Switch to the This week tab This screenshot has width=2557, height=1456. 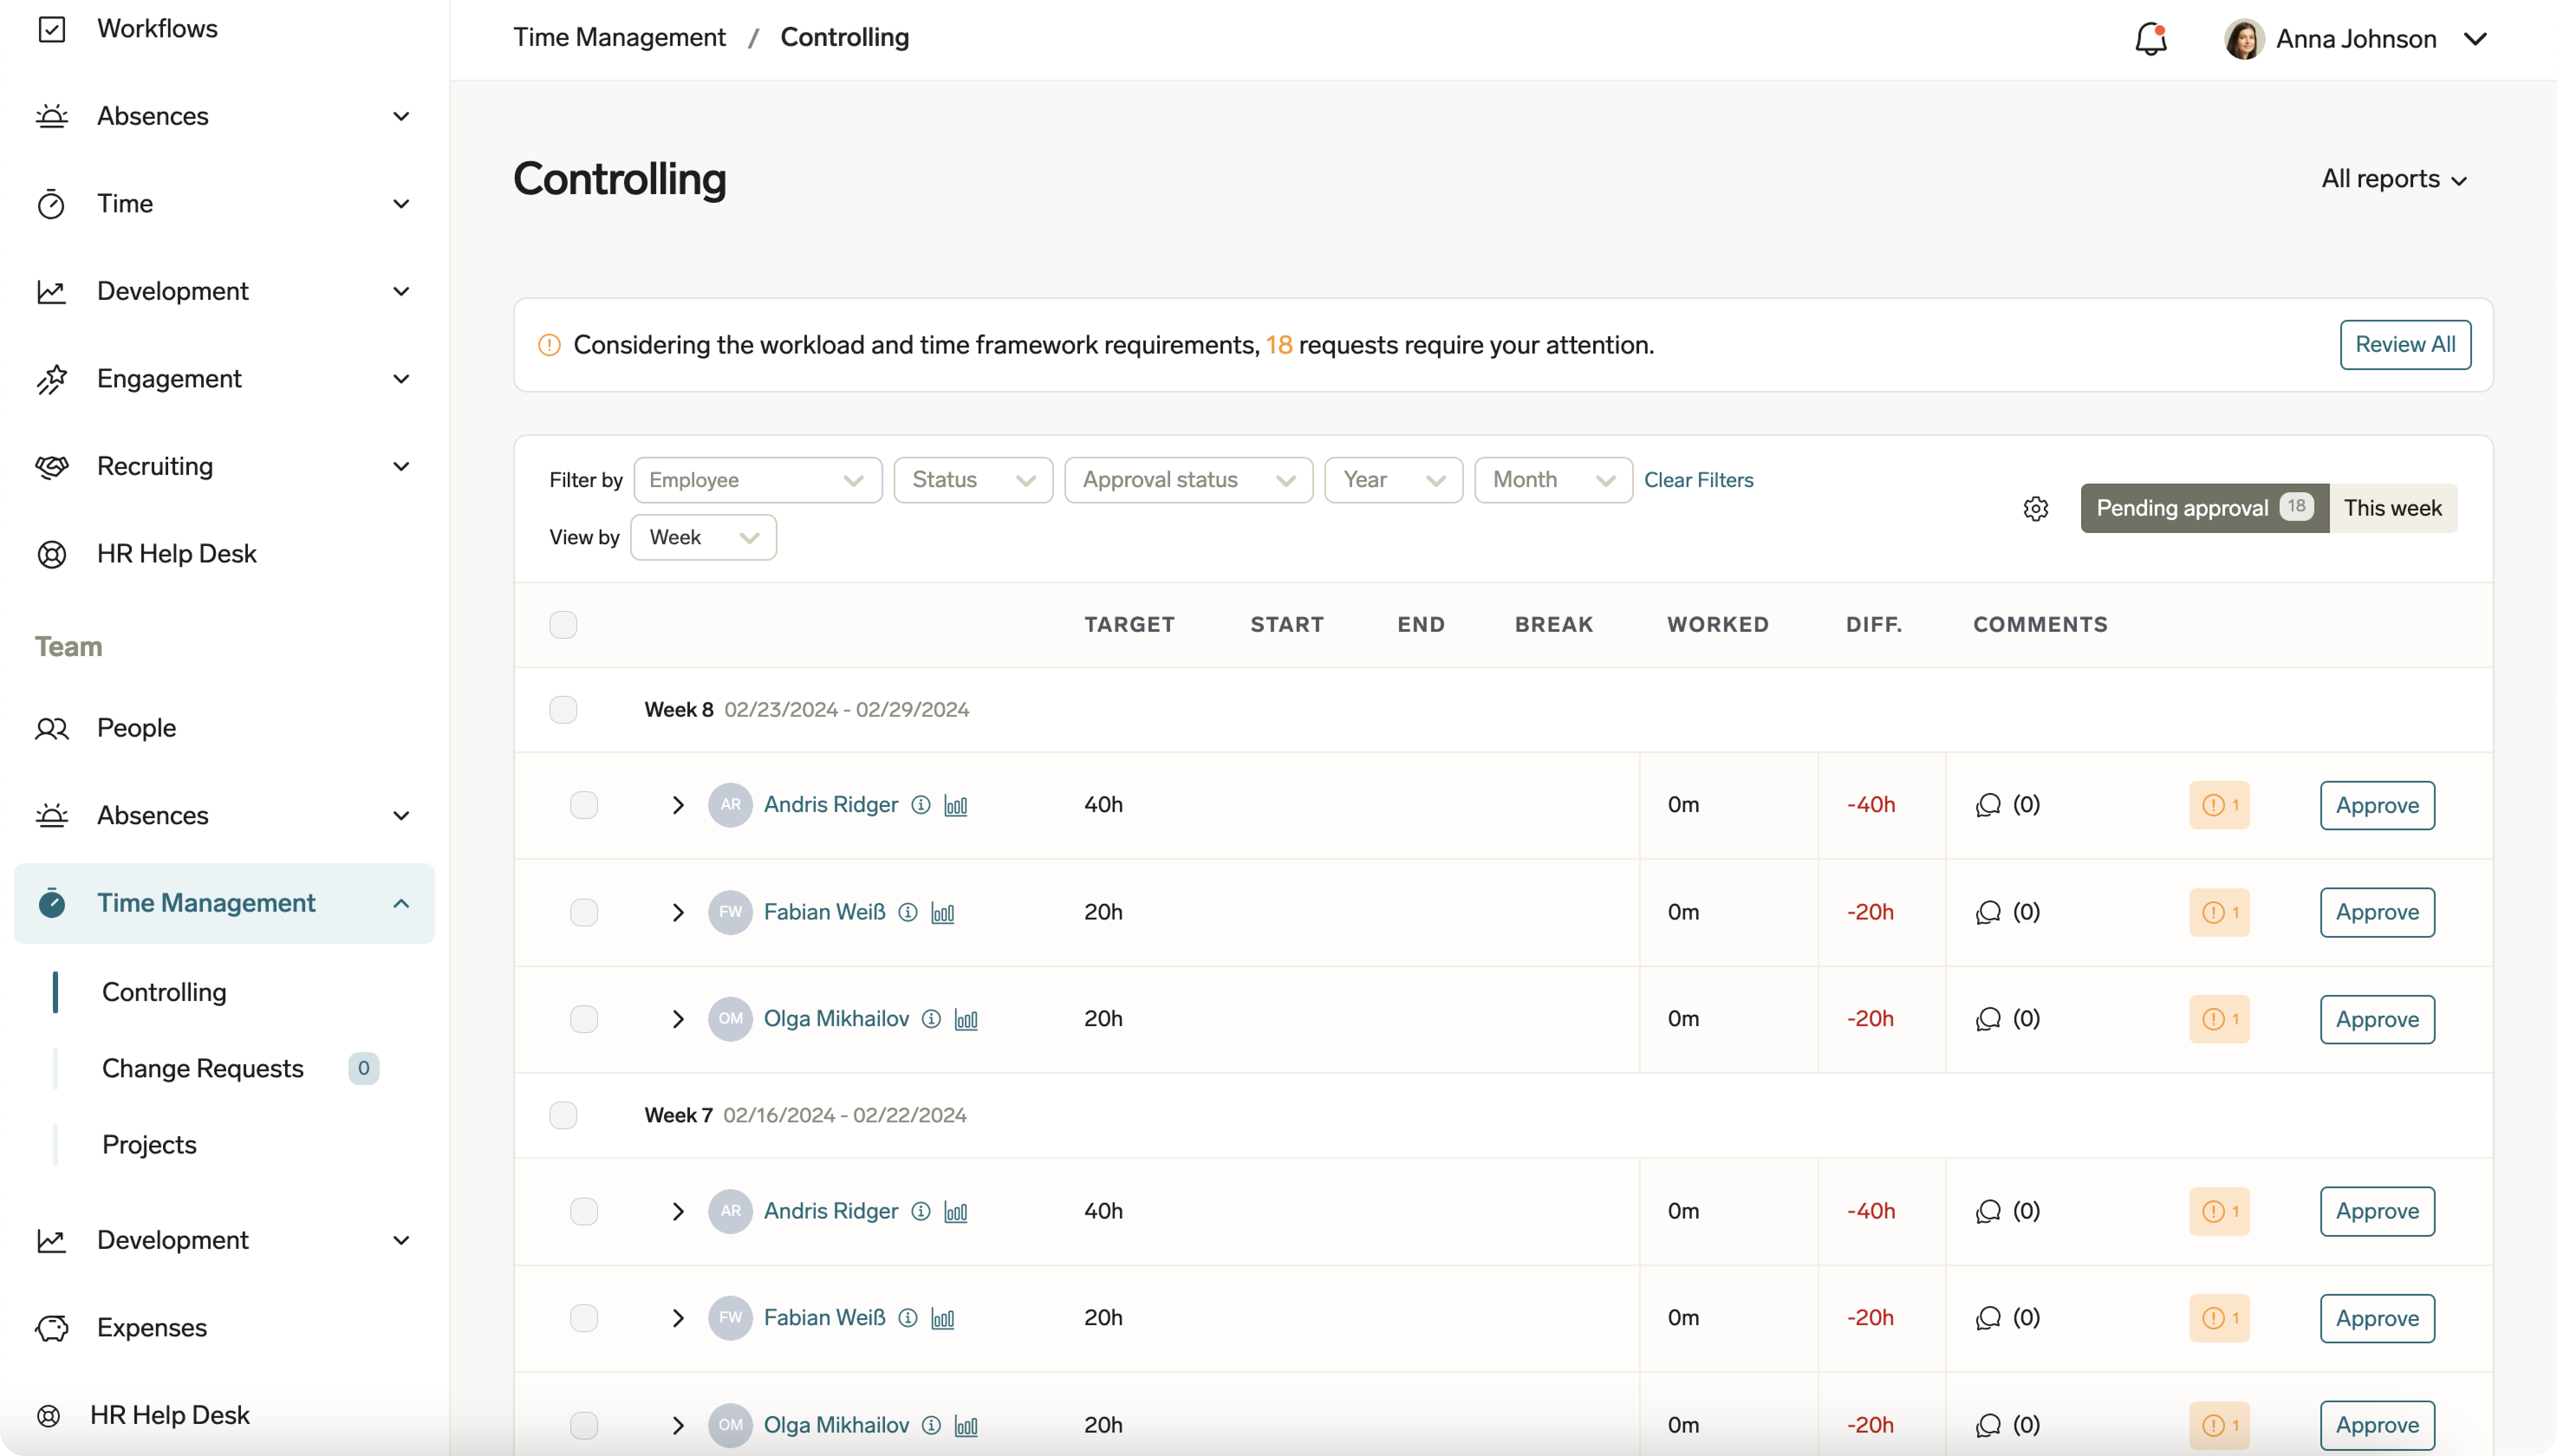[x=2393, y=508]
